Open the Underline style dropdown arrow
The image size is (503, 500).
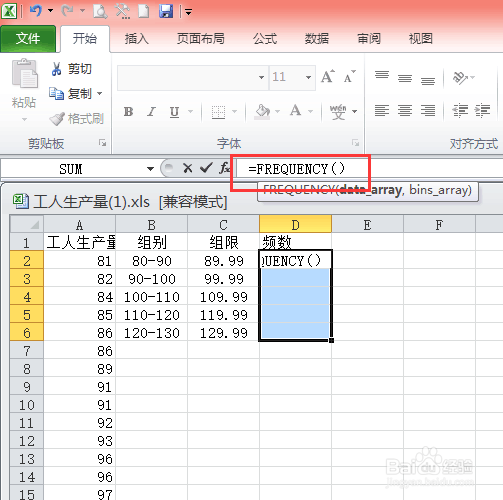191,111
